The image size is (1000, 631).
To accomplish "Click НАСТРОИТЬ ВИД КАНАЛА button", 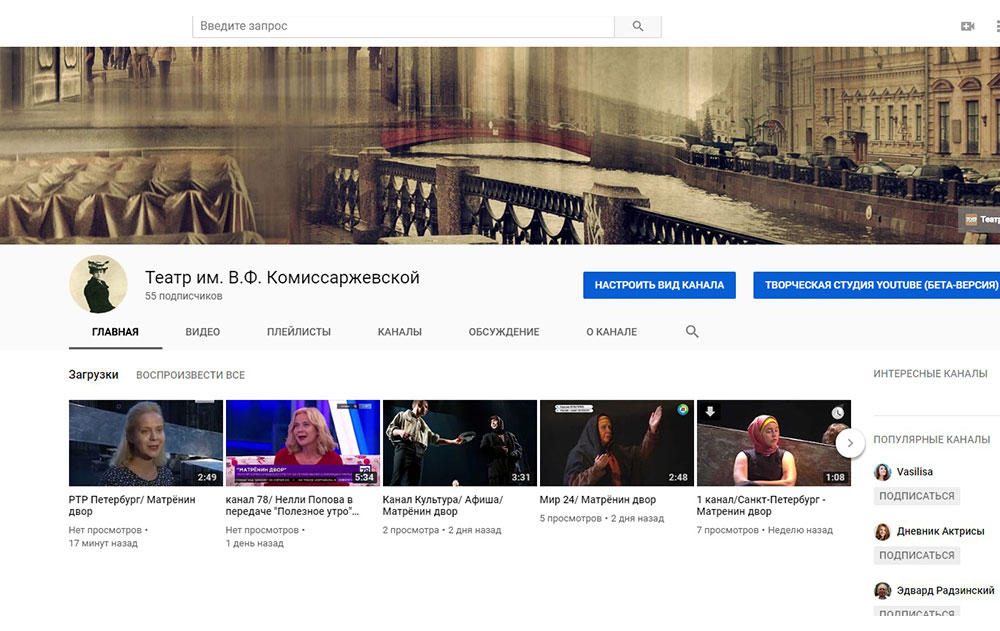I will click(x=659, y=285).
